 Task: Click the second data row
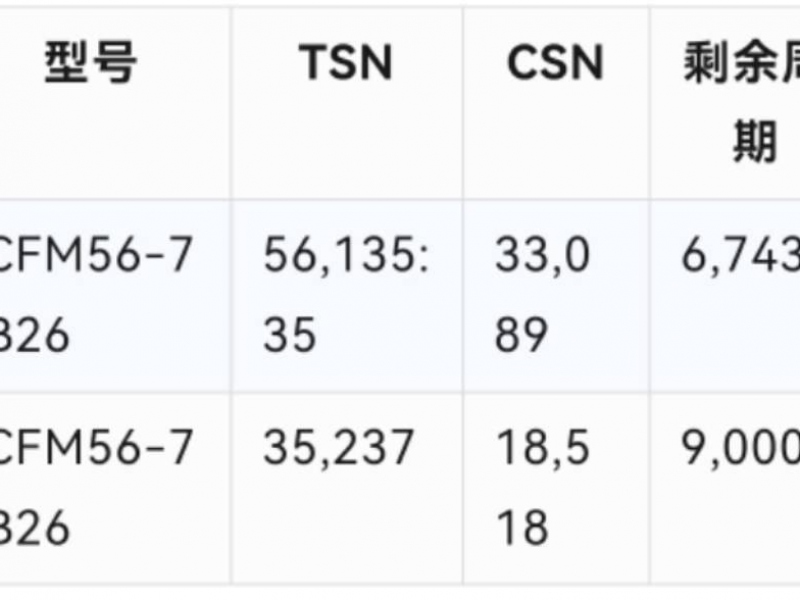coord(400,488)
